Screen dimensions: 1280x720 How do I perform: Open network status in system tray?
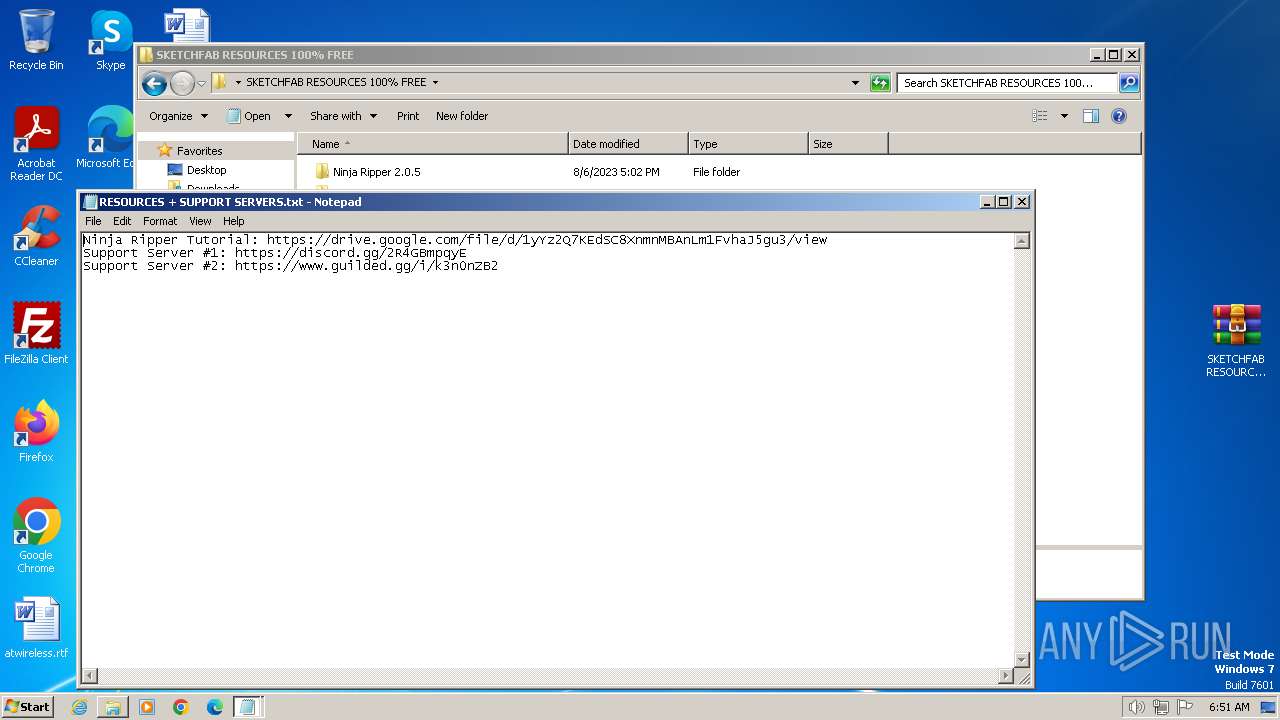1160,707
